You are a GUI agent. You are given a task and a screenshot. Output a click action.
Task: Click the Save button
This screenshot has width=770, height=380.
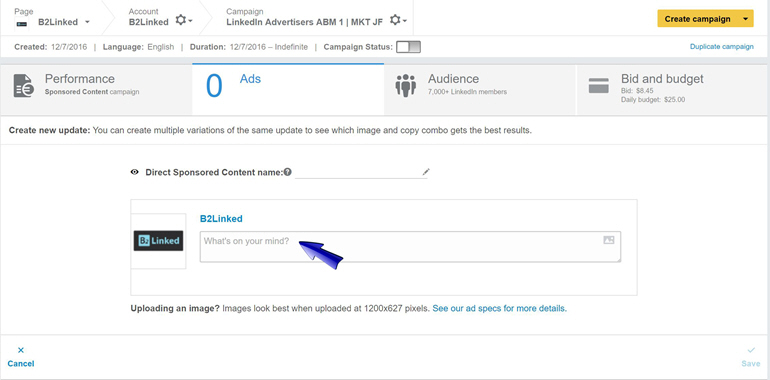[750, 357]
